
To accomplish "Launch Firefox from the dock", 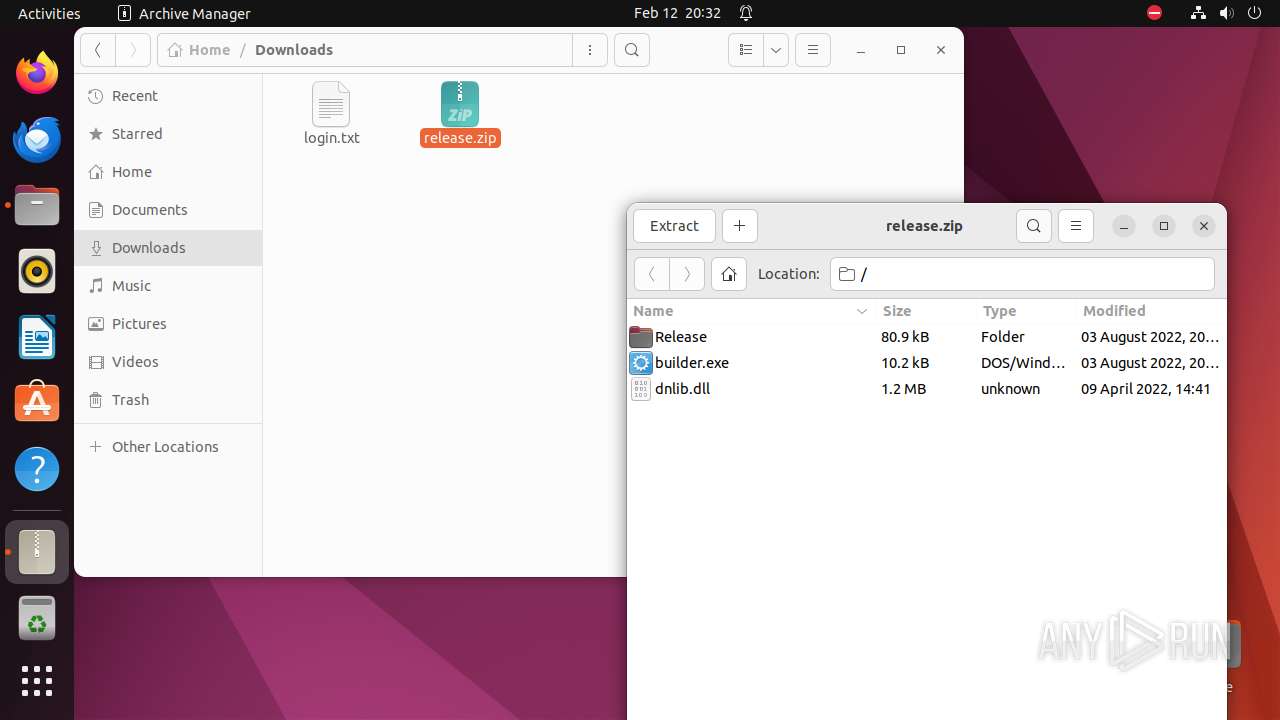I will [x=37, y=73].
